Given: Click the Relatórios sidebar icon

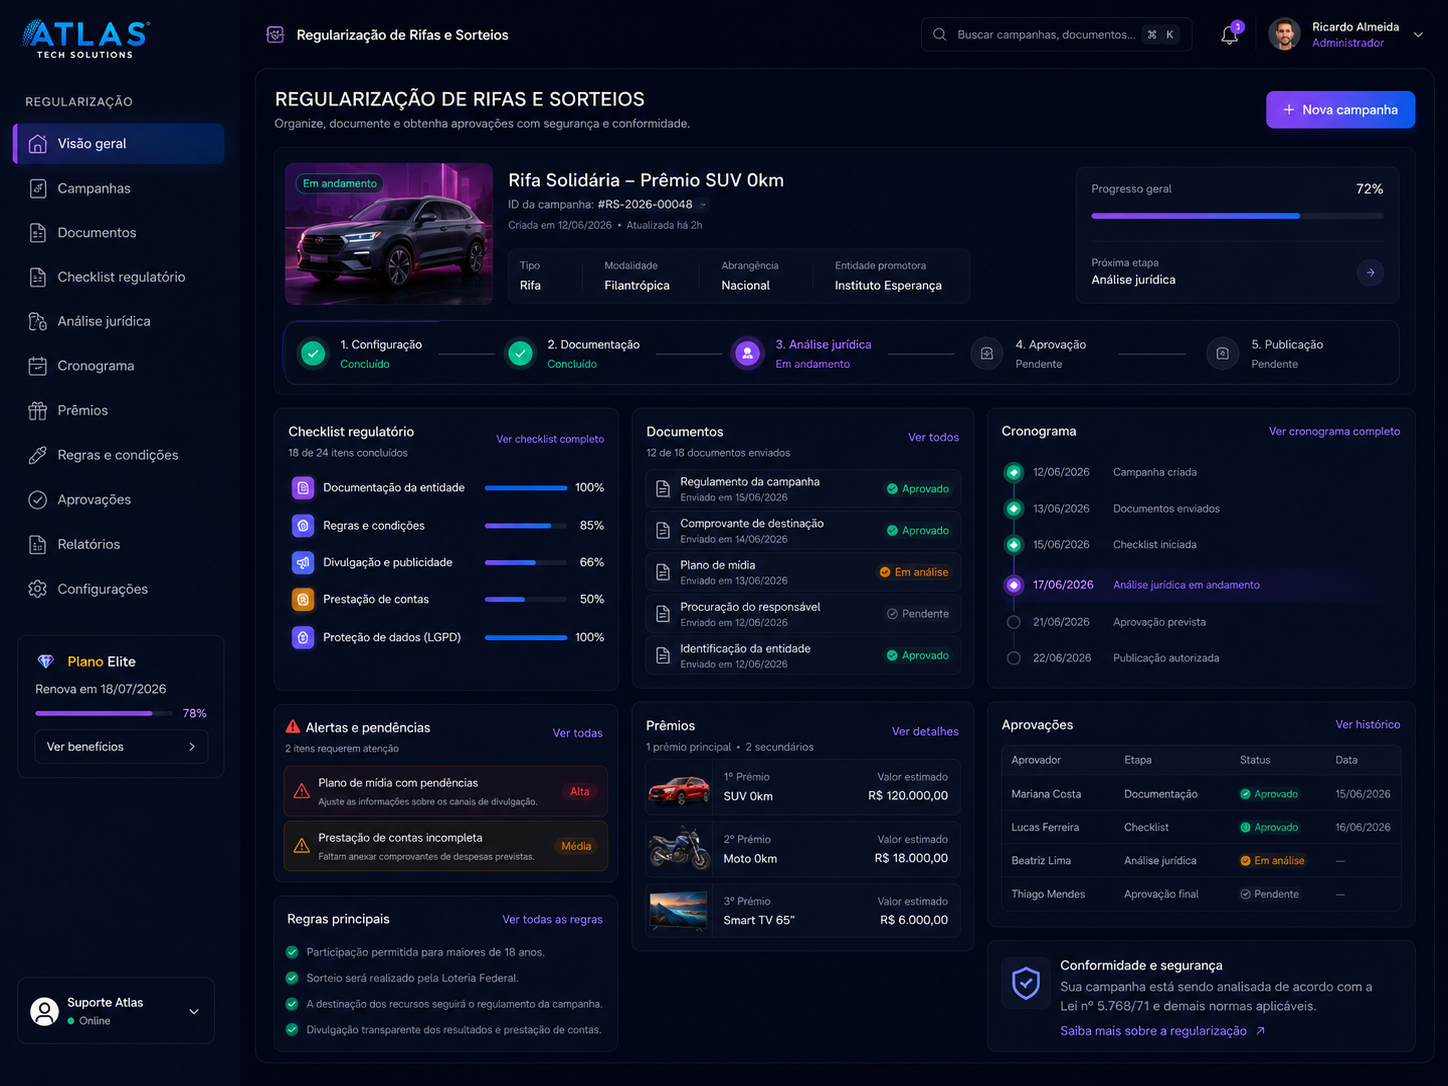Looking at the screenshot, I should point(38,544).
